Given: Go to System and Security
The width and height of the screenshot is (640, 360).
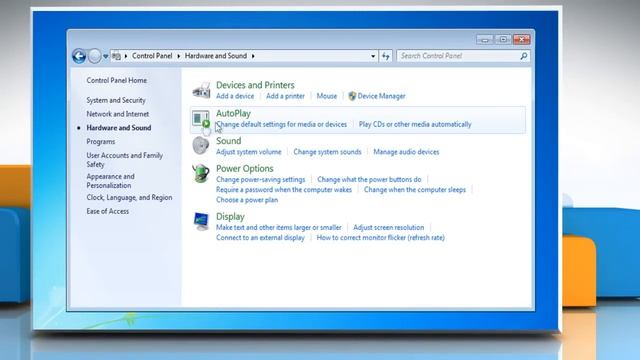Looking at the screenshot, I should 116,100.
